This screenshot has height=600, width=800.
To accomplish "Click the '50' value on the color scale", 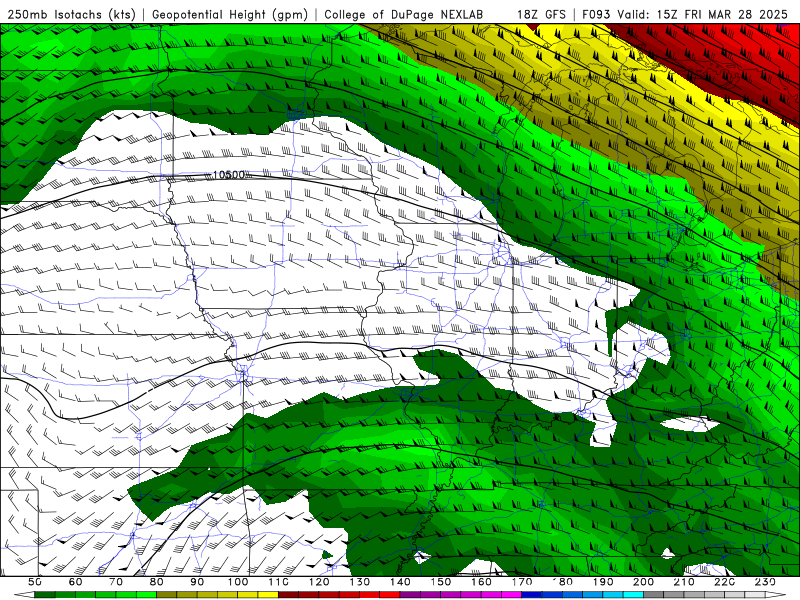I will [34, 582].
